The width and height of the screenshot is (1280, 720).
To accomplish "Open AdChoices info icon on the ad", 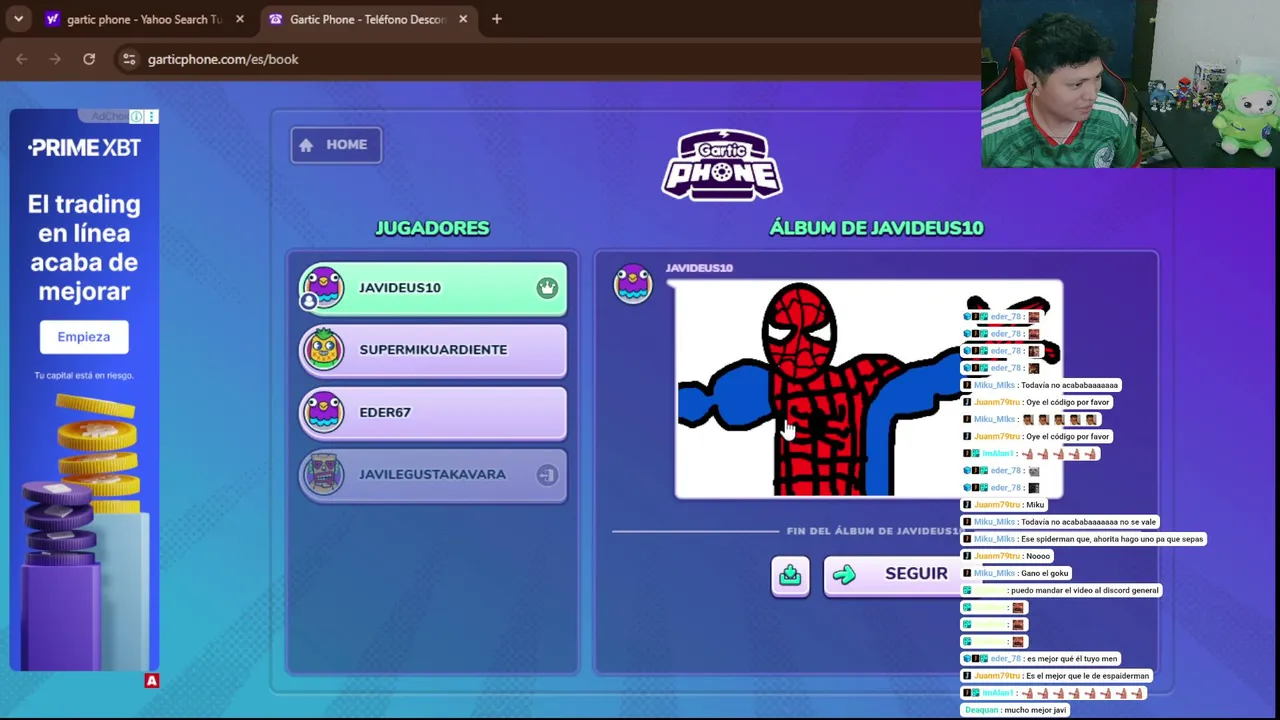I will point(137,117).
